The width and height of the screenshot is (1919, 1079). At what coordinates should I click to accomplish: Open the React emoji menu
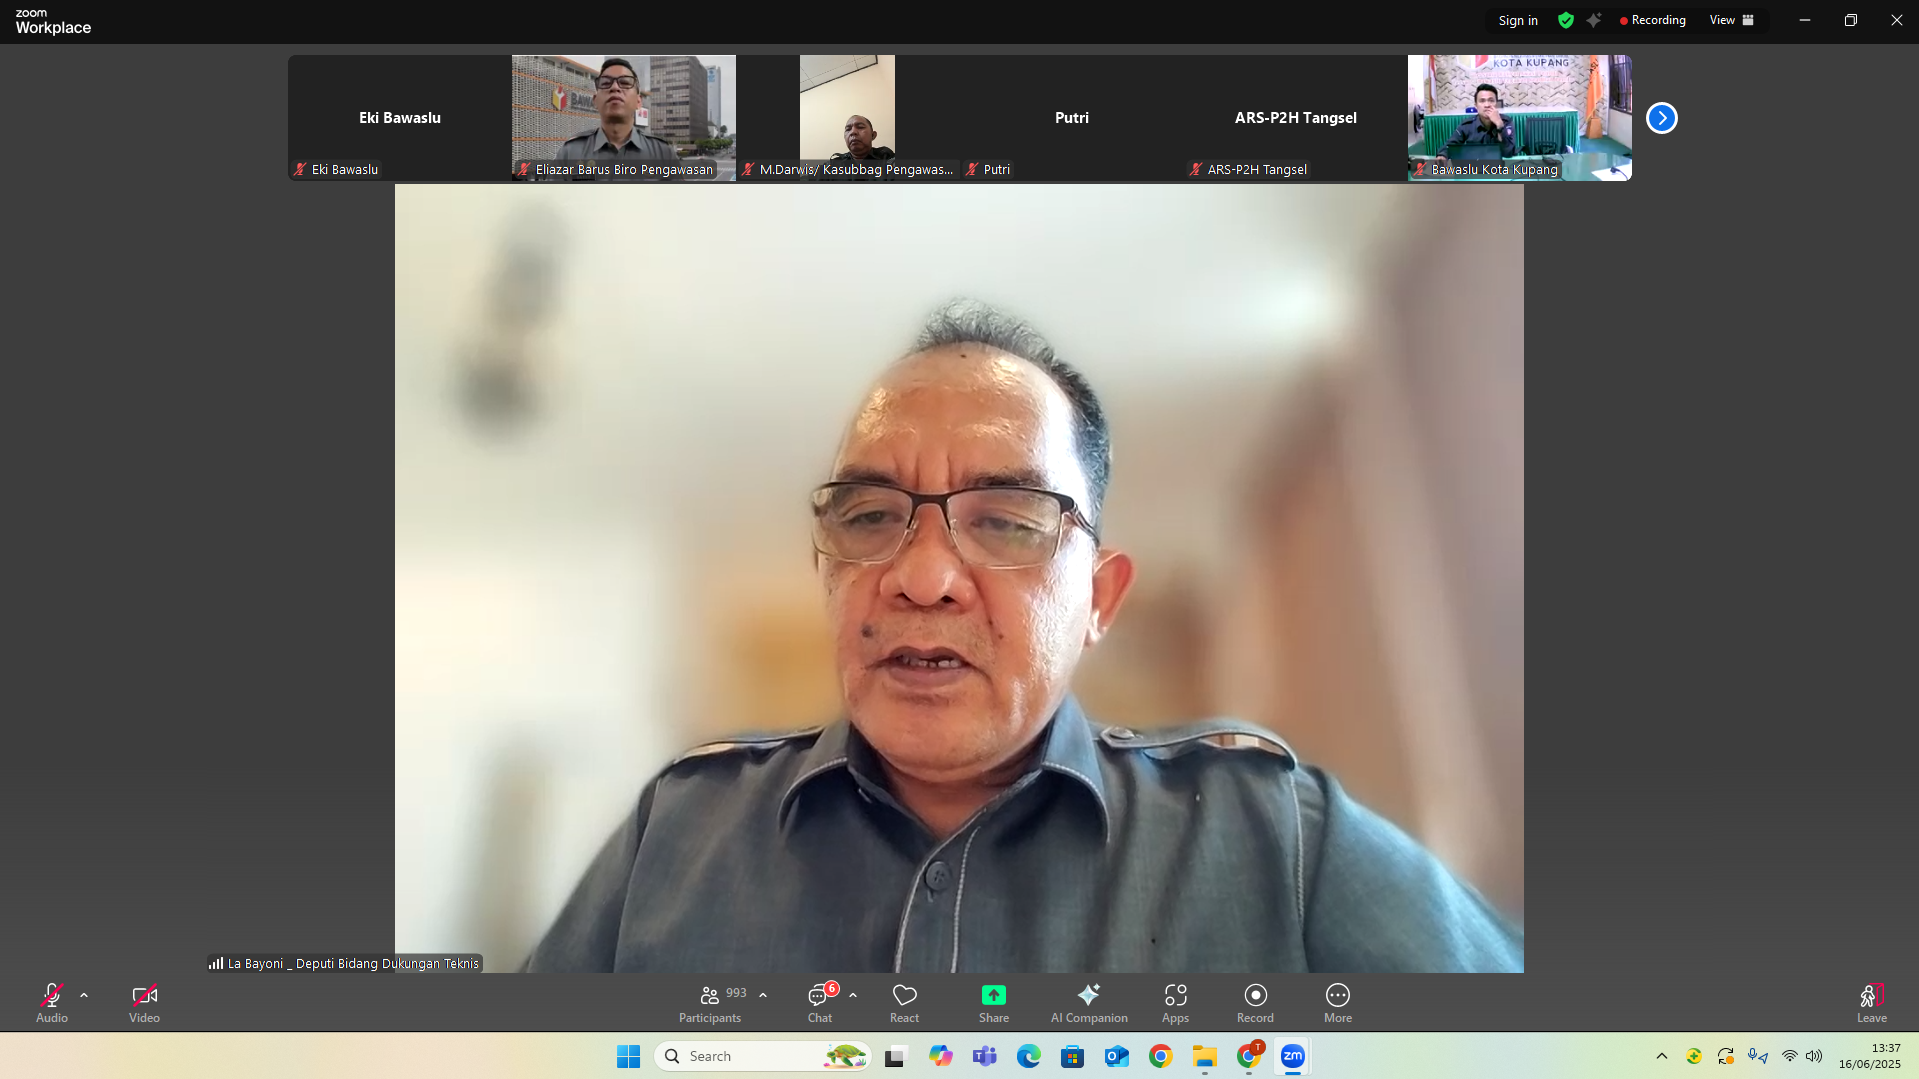point(904,1003)
